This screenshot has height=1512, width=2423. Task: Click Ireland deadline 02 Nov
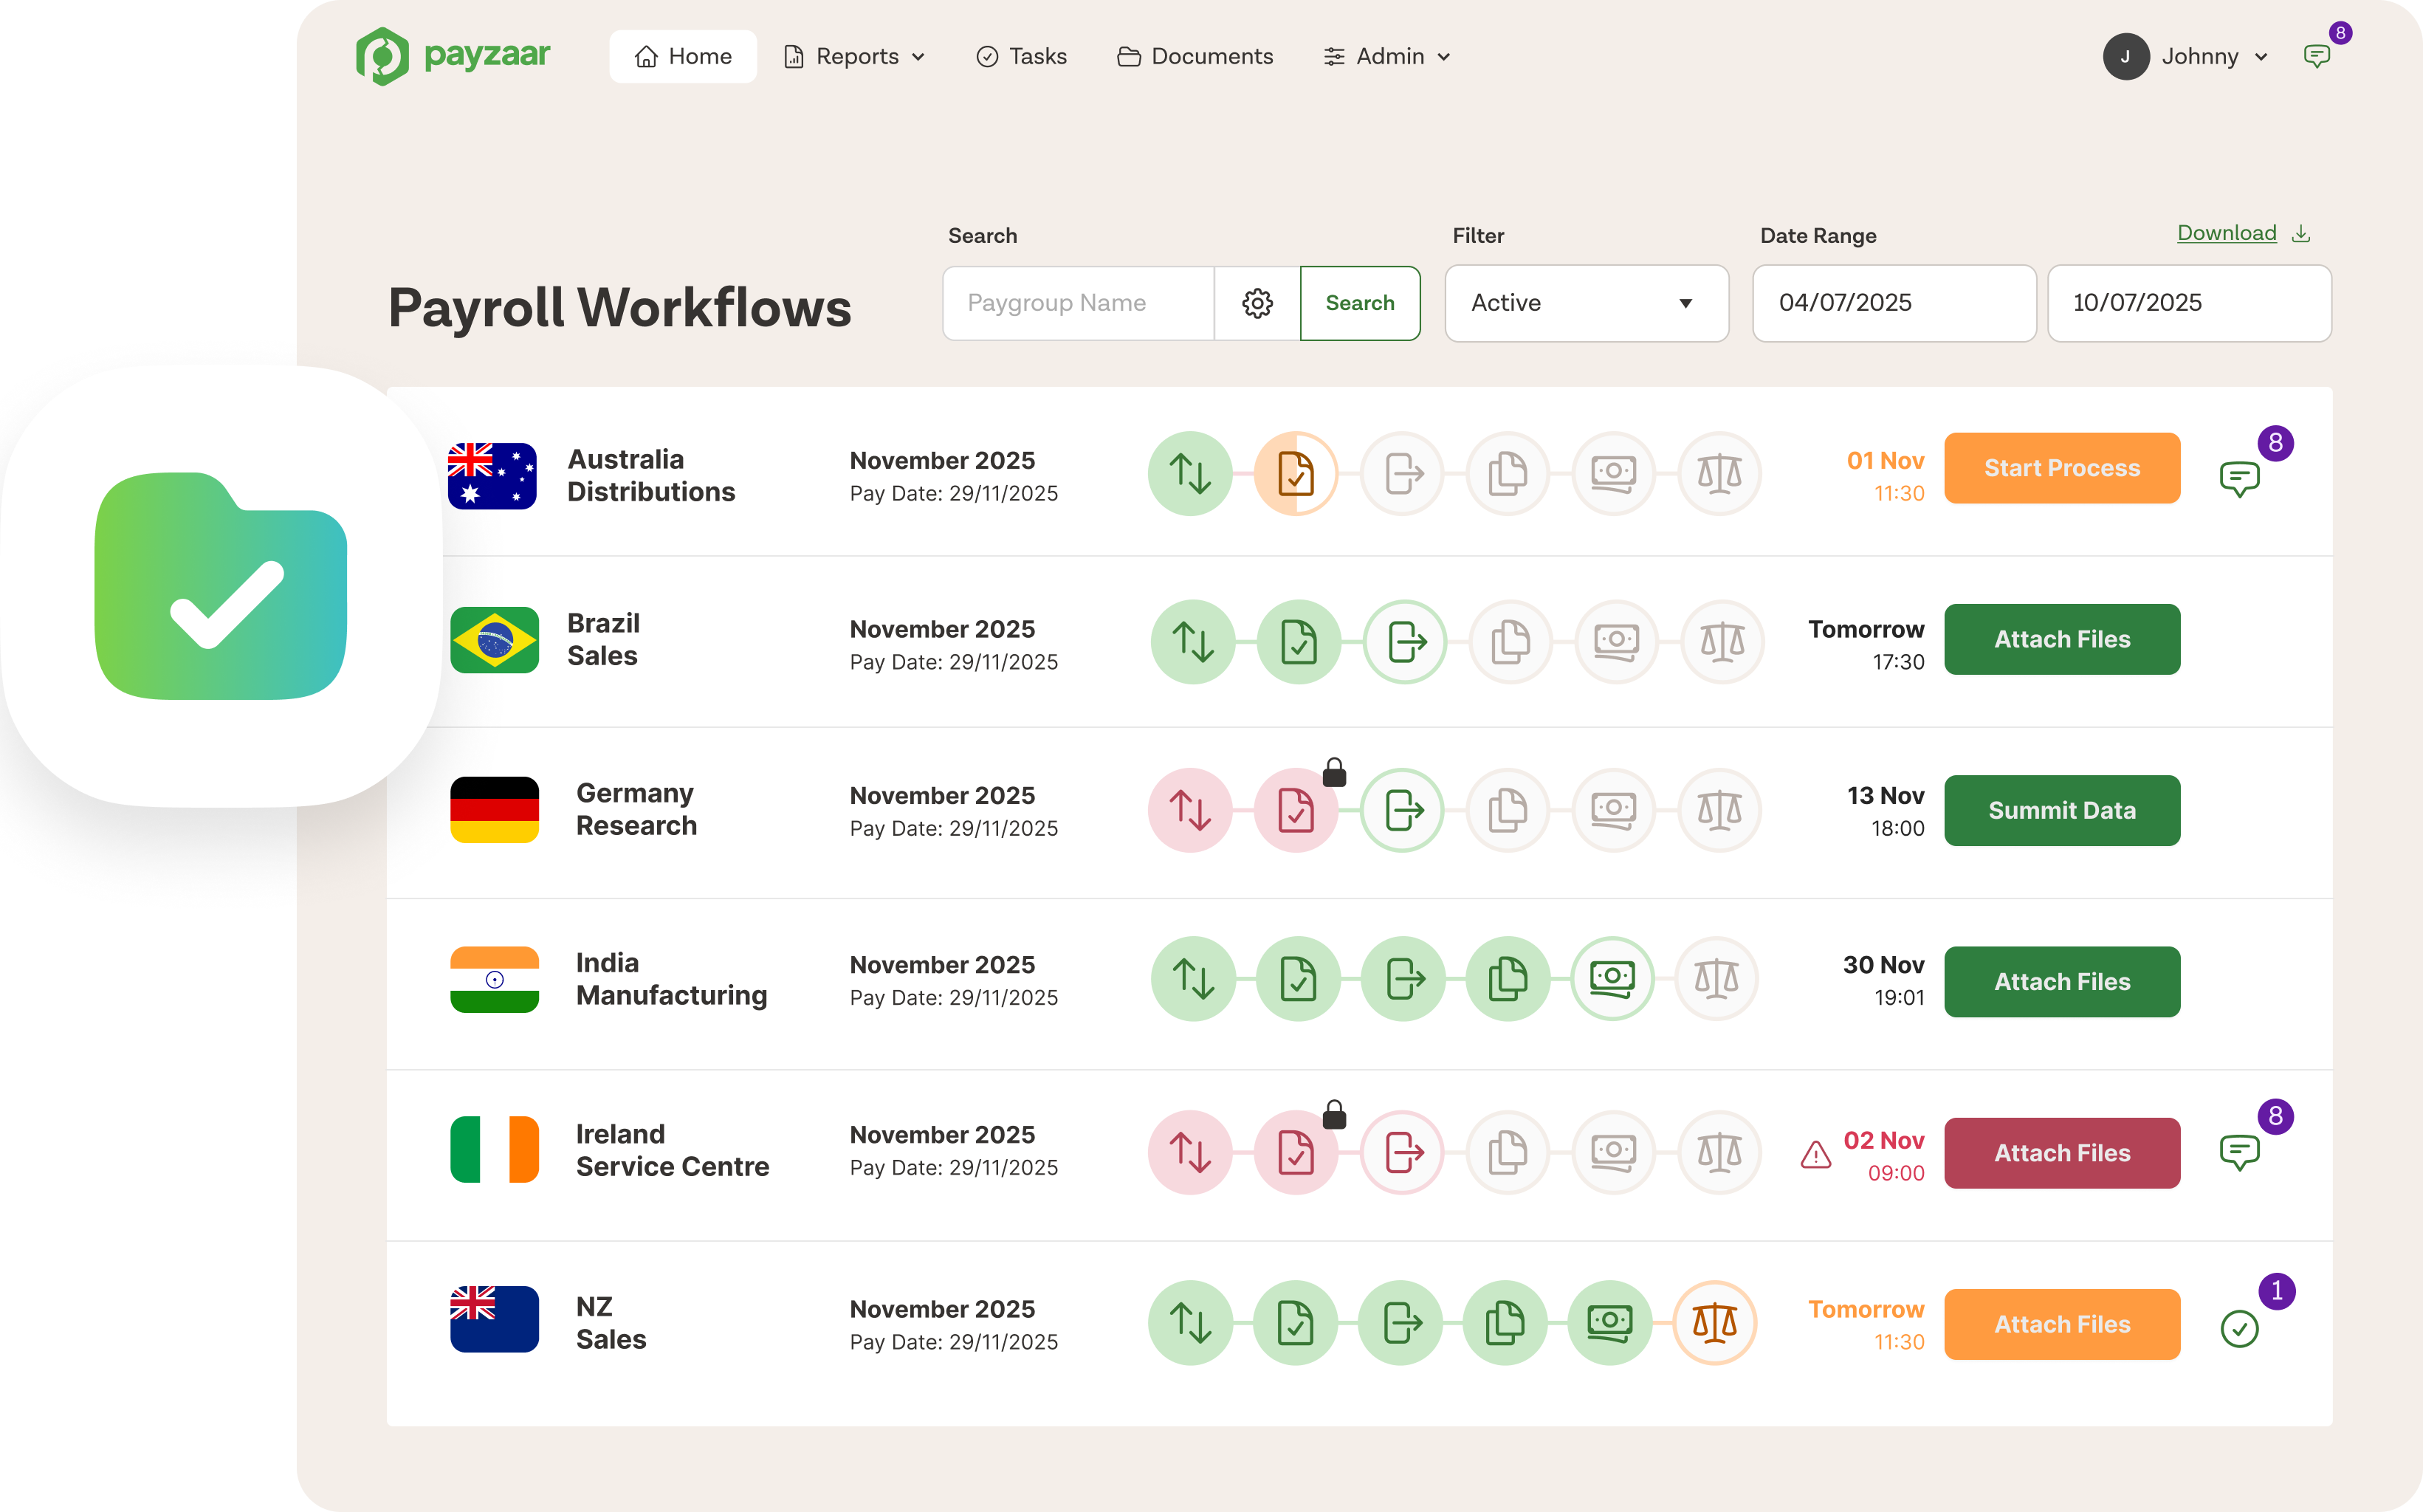[1883, 1140]
